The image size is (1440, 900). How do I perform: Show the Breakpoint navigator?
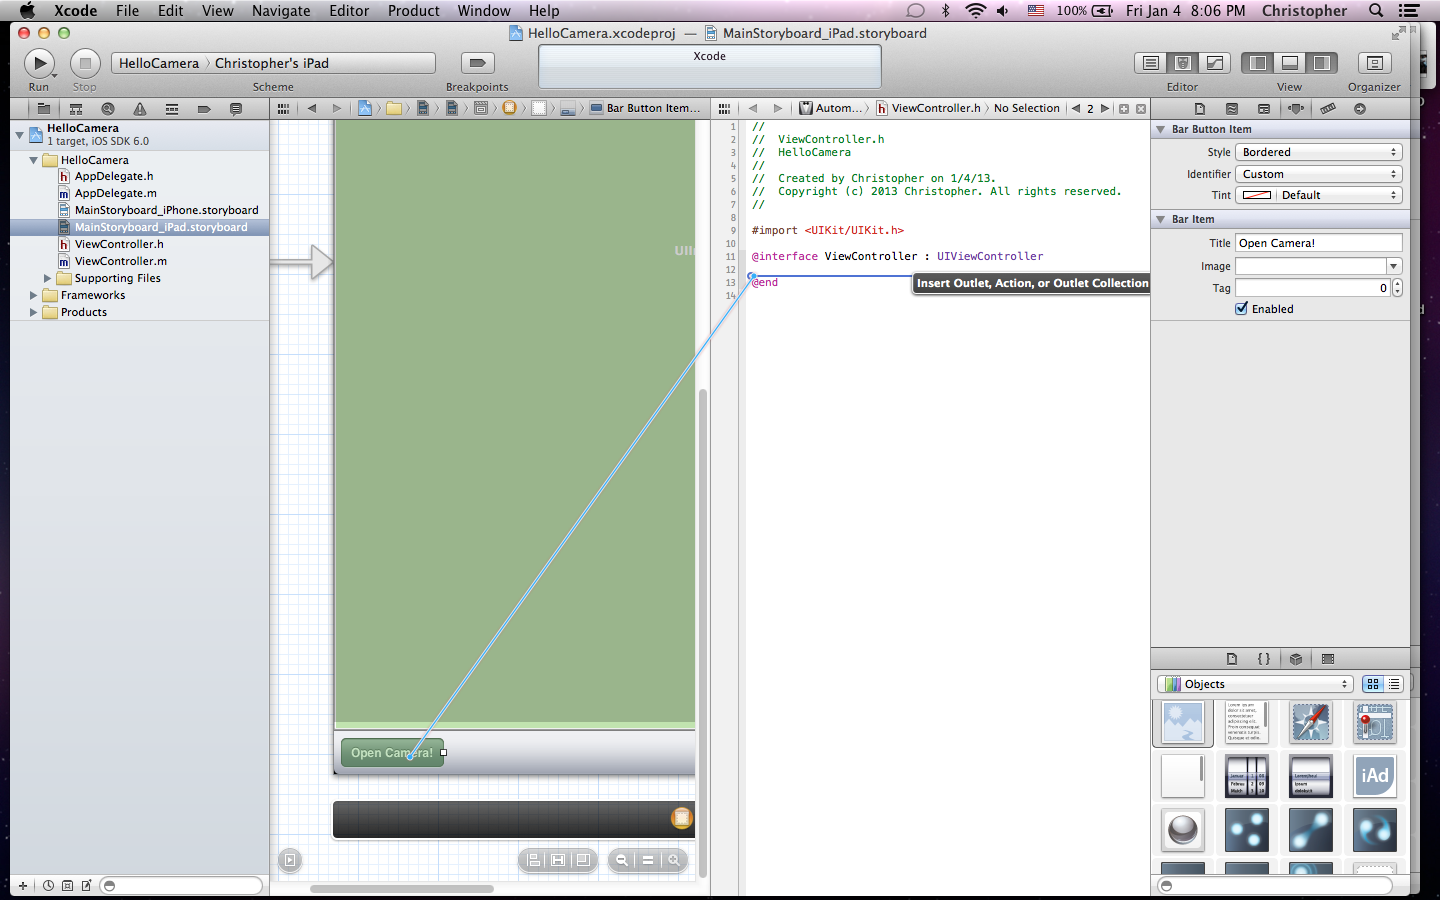click(x=204, y=108)
